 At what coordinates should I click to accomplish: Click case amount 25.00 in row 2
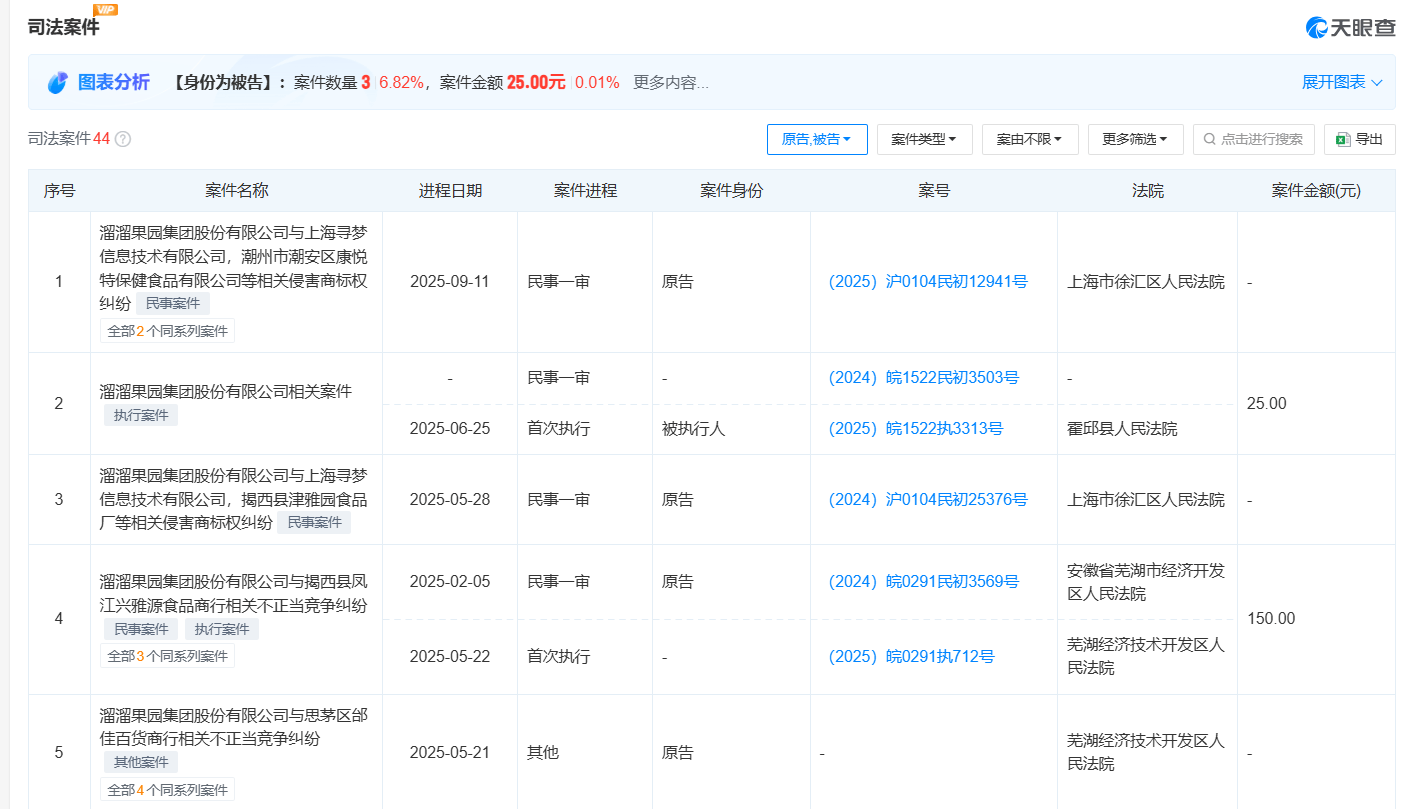click(x=1267, y=404)
